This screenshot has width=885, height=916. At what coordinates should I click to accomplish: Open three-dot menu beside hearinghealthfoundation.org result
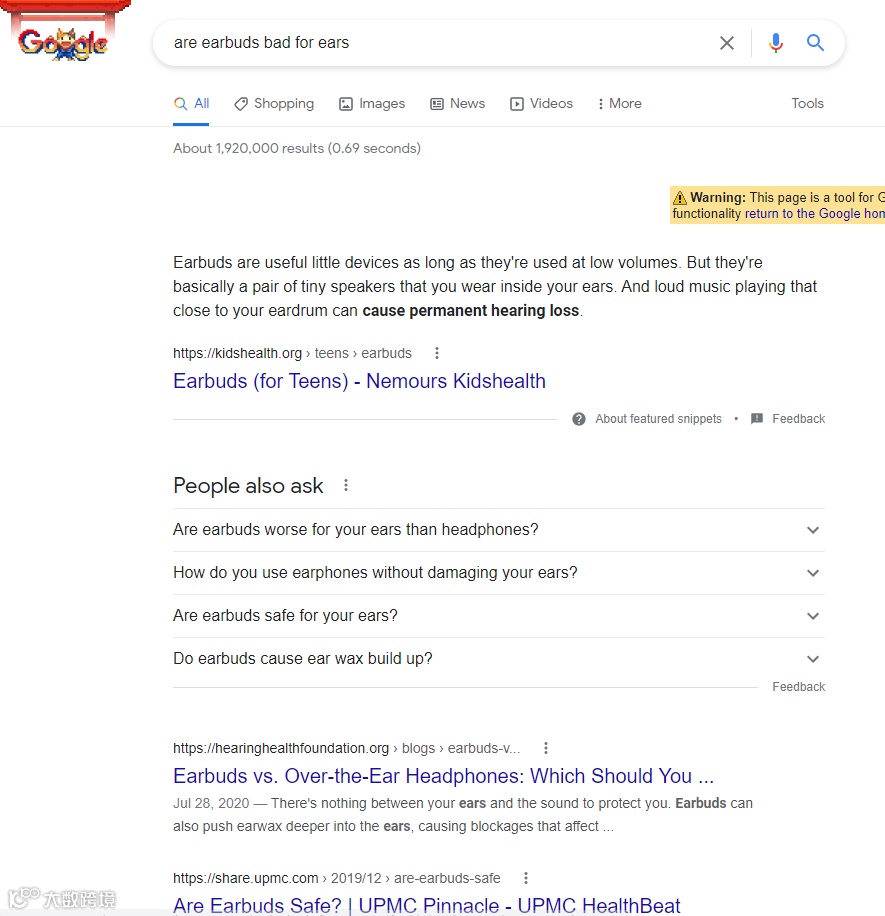point(545,748)
